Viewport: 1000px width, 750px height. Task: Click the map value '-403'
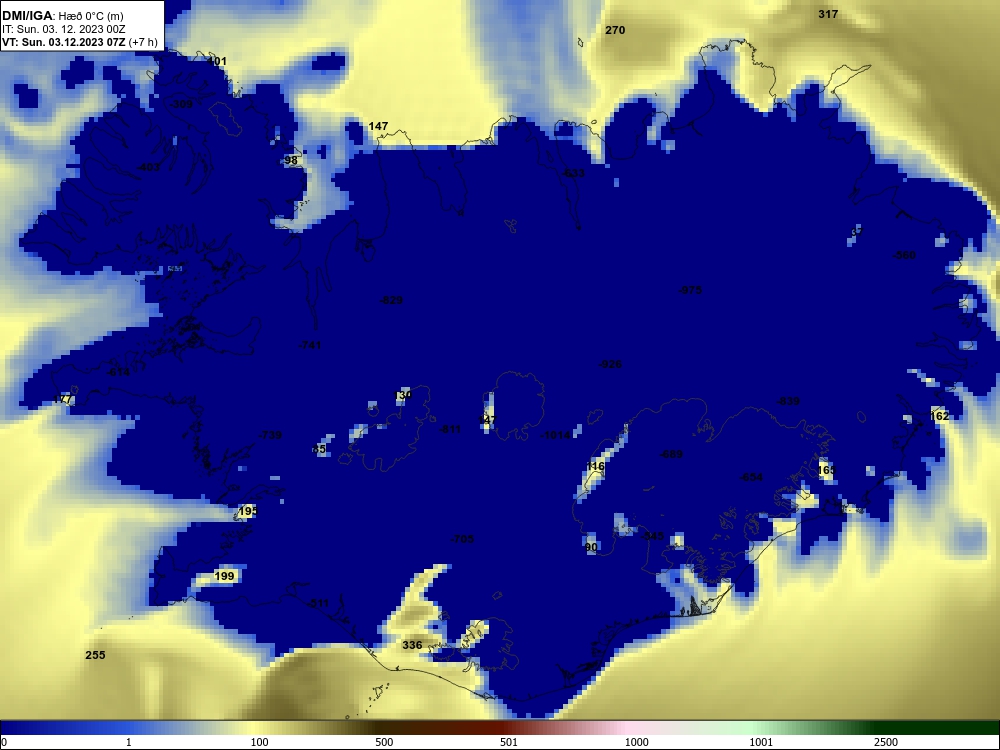click(148, 167)
